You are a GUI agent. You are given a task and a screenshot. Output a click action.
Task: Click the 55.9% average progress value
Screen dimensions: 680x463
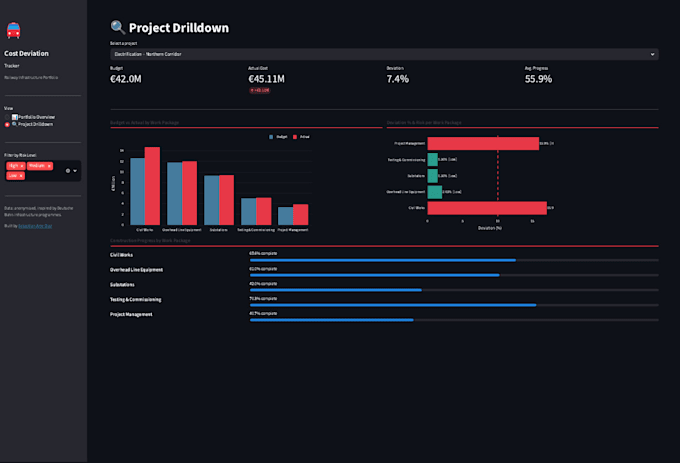538,79
